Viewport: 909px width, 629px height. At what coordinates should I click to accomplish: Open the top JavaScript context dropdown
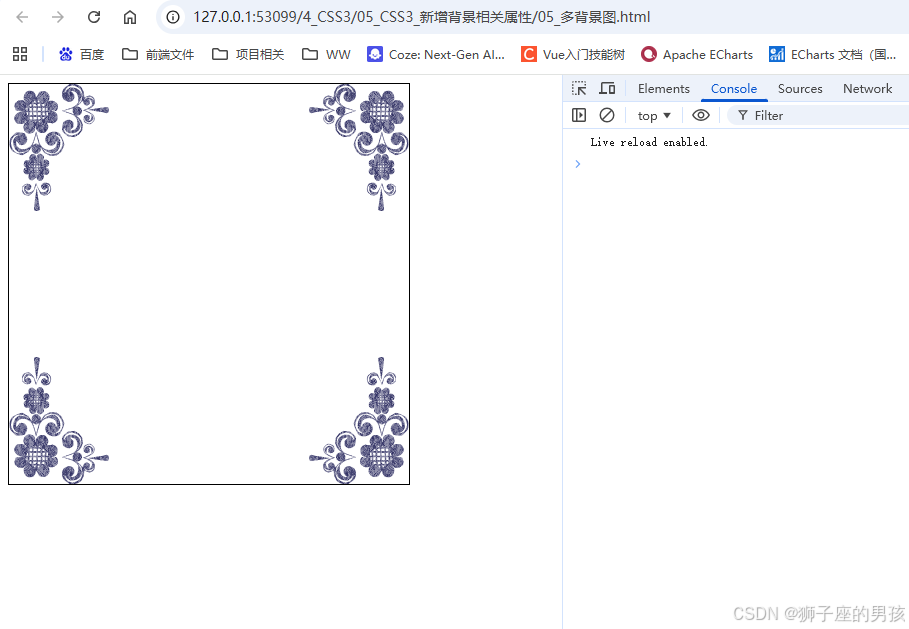pos(654,116)
